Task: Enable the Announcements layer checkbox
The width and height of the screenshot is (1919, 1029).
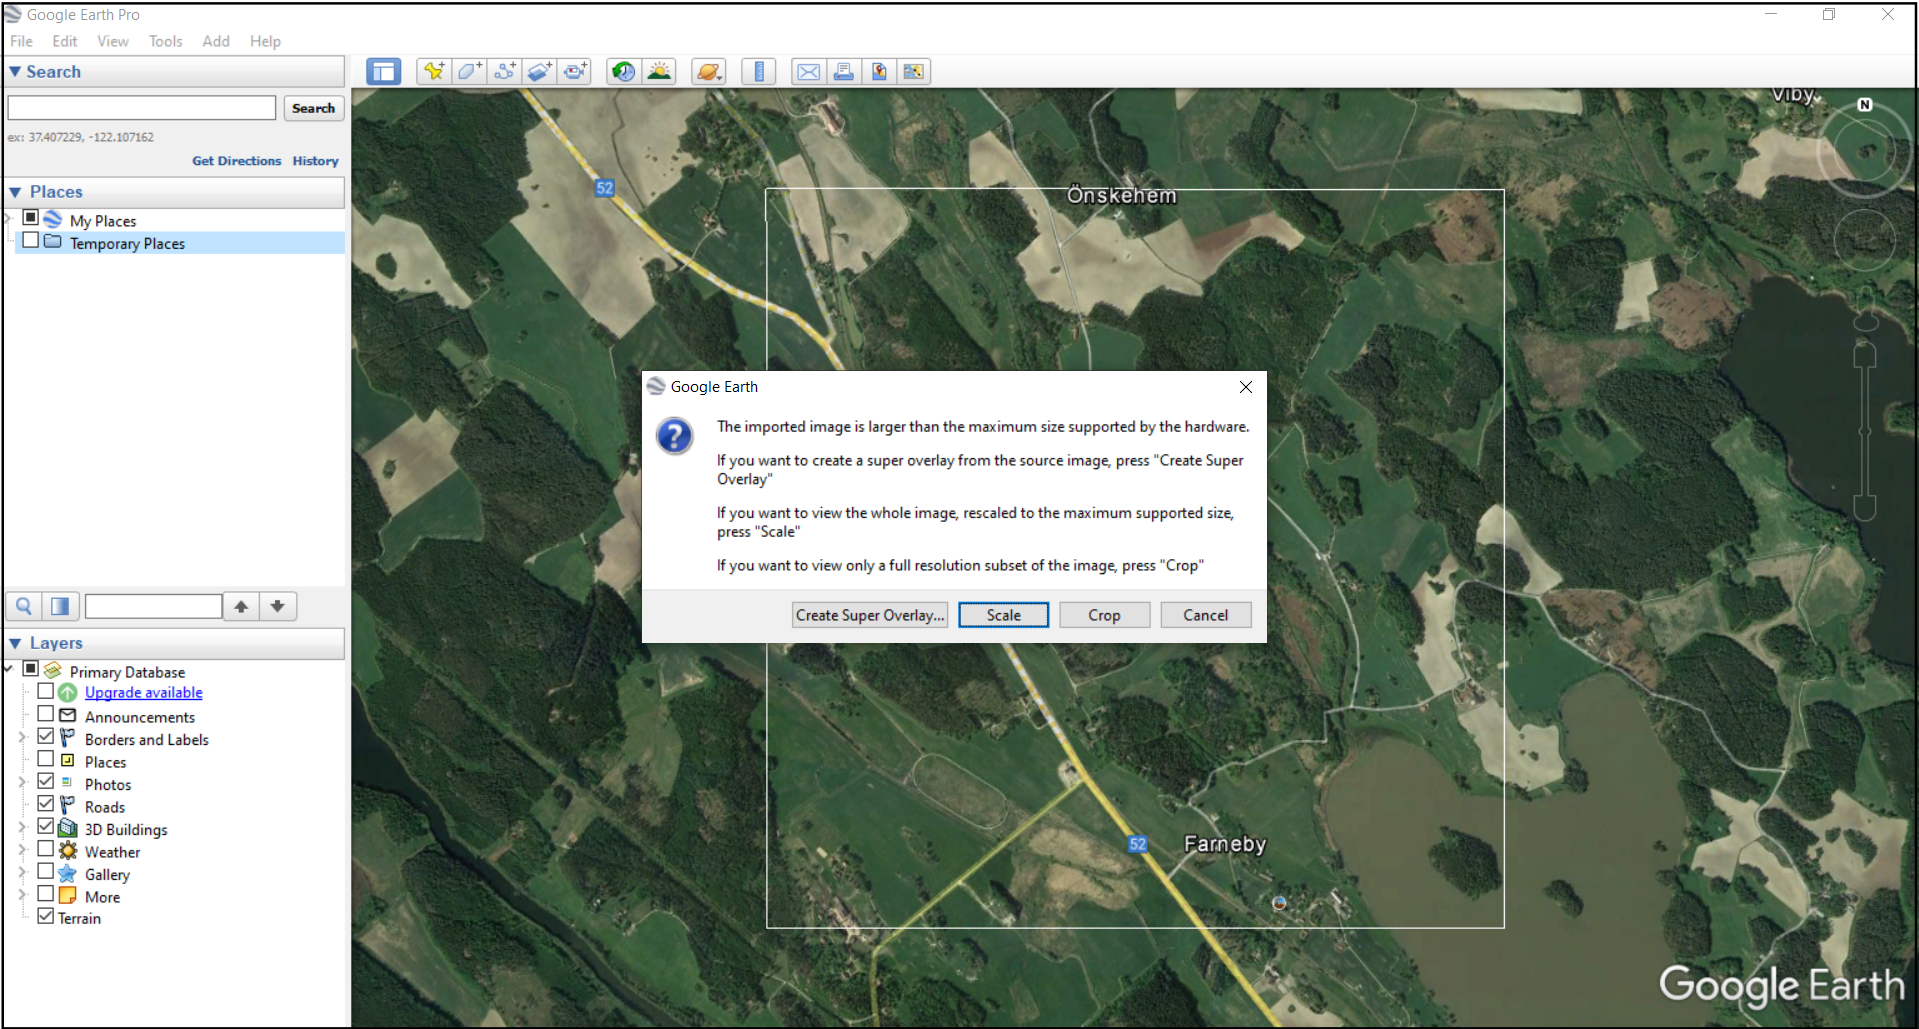Action: tap(46, 714)
